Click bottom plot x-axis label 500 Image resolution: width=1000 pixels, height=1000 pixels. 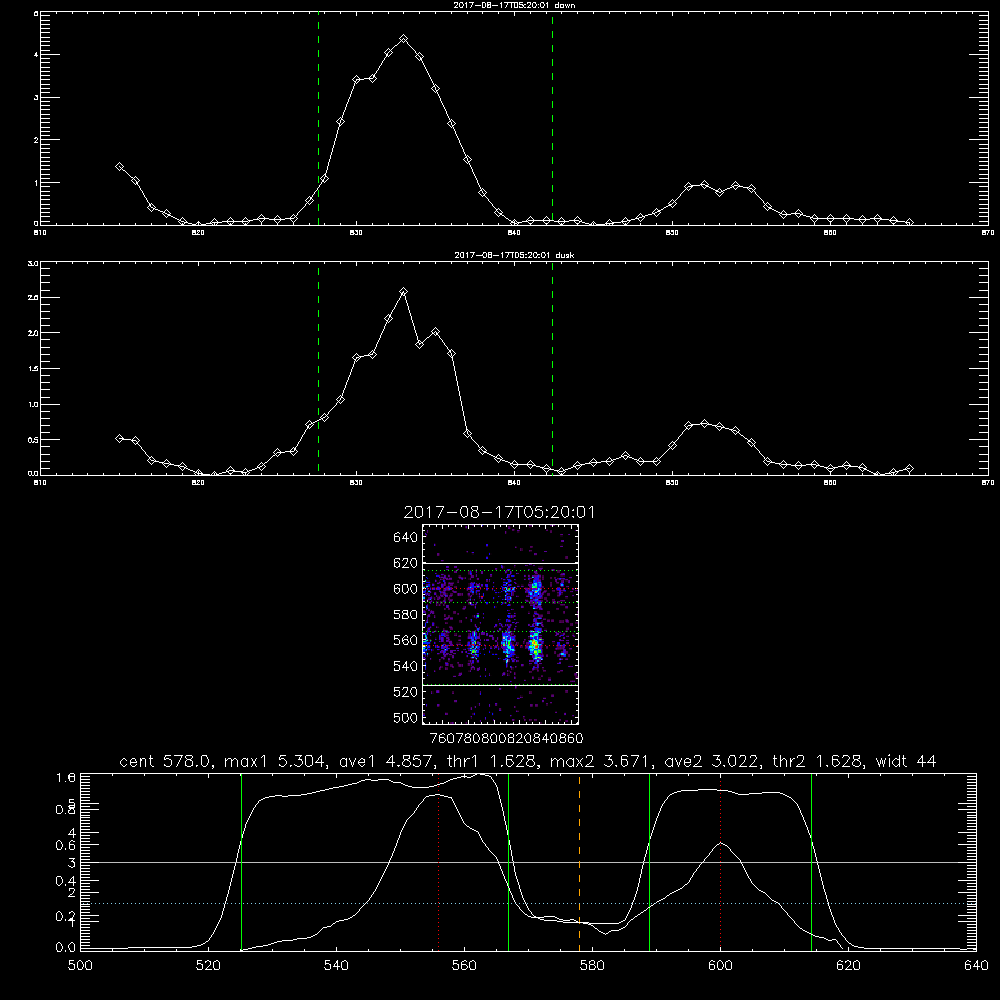(x=80, y=966)
